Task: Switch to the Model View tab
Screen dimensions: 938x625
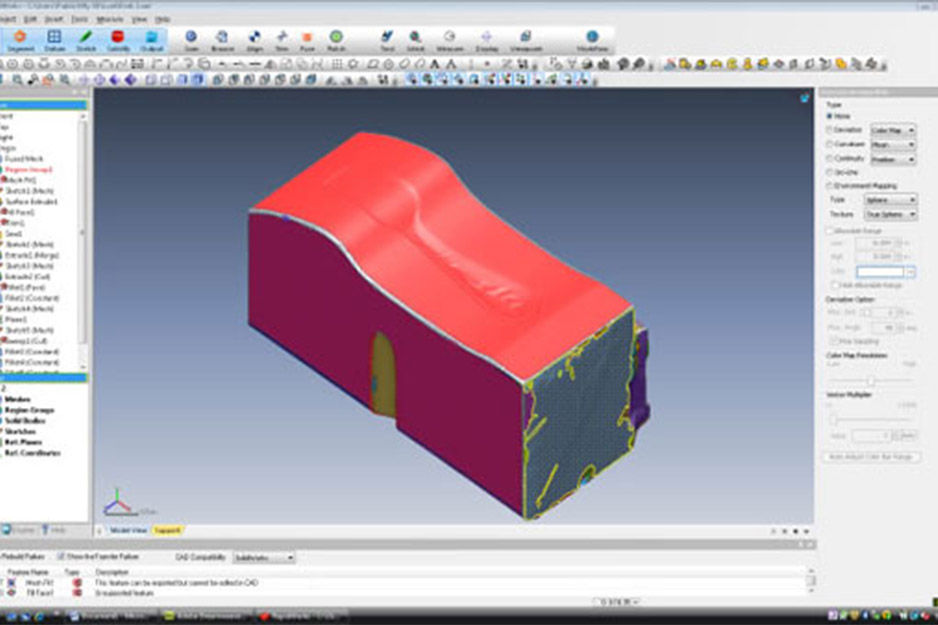Action: coord(127,529)
